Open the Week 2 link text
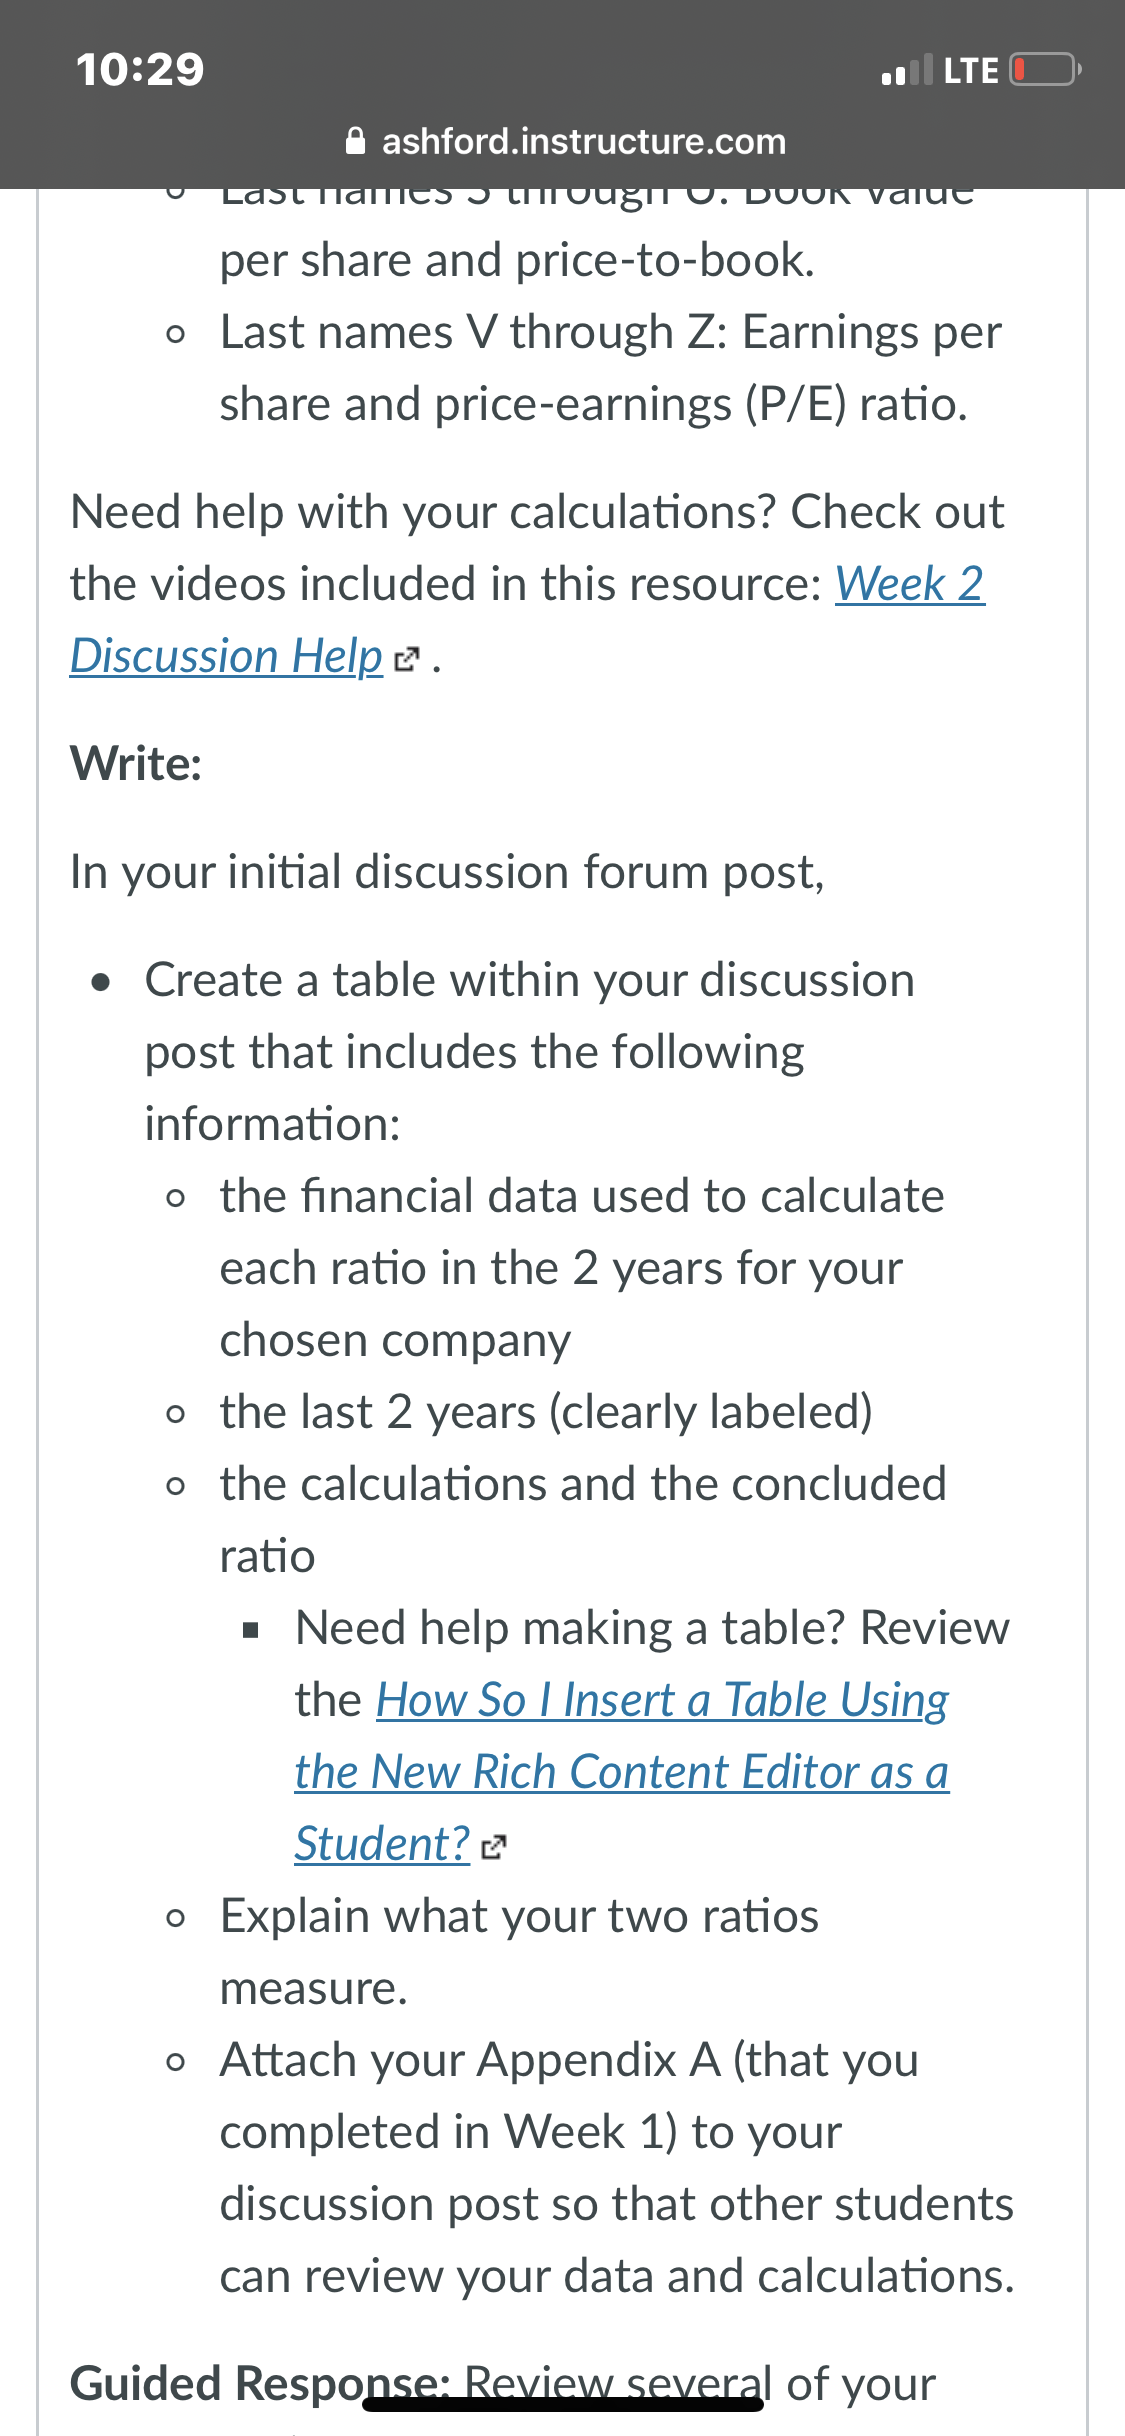This screenshot has width=1125, height=2436. click(x=910, y=584)
